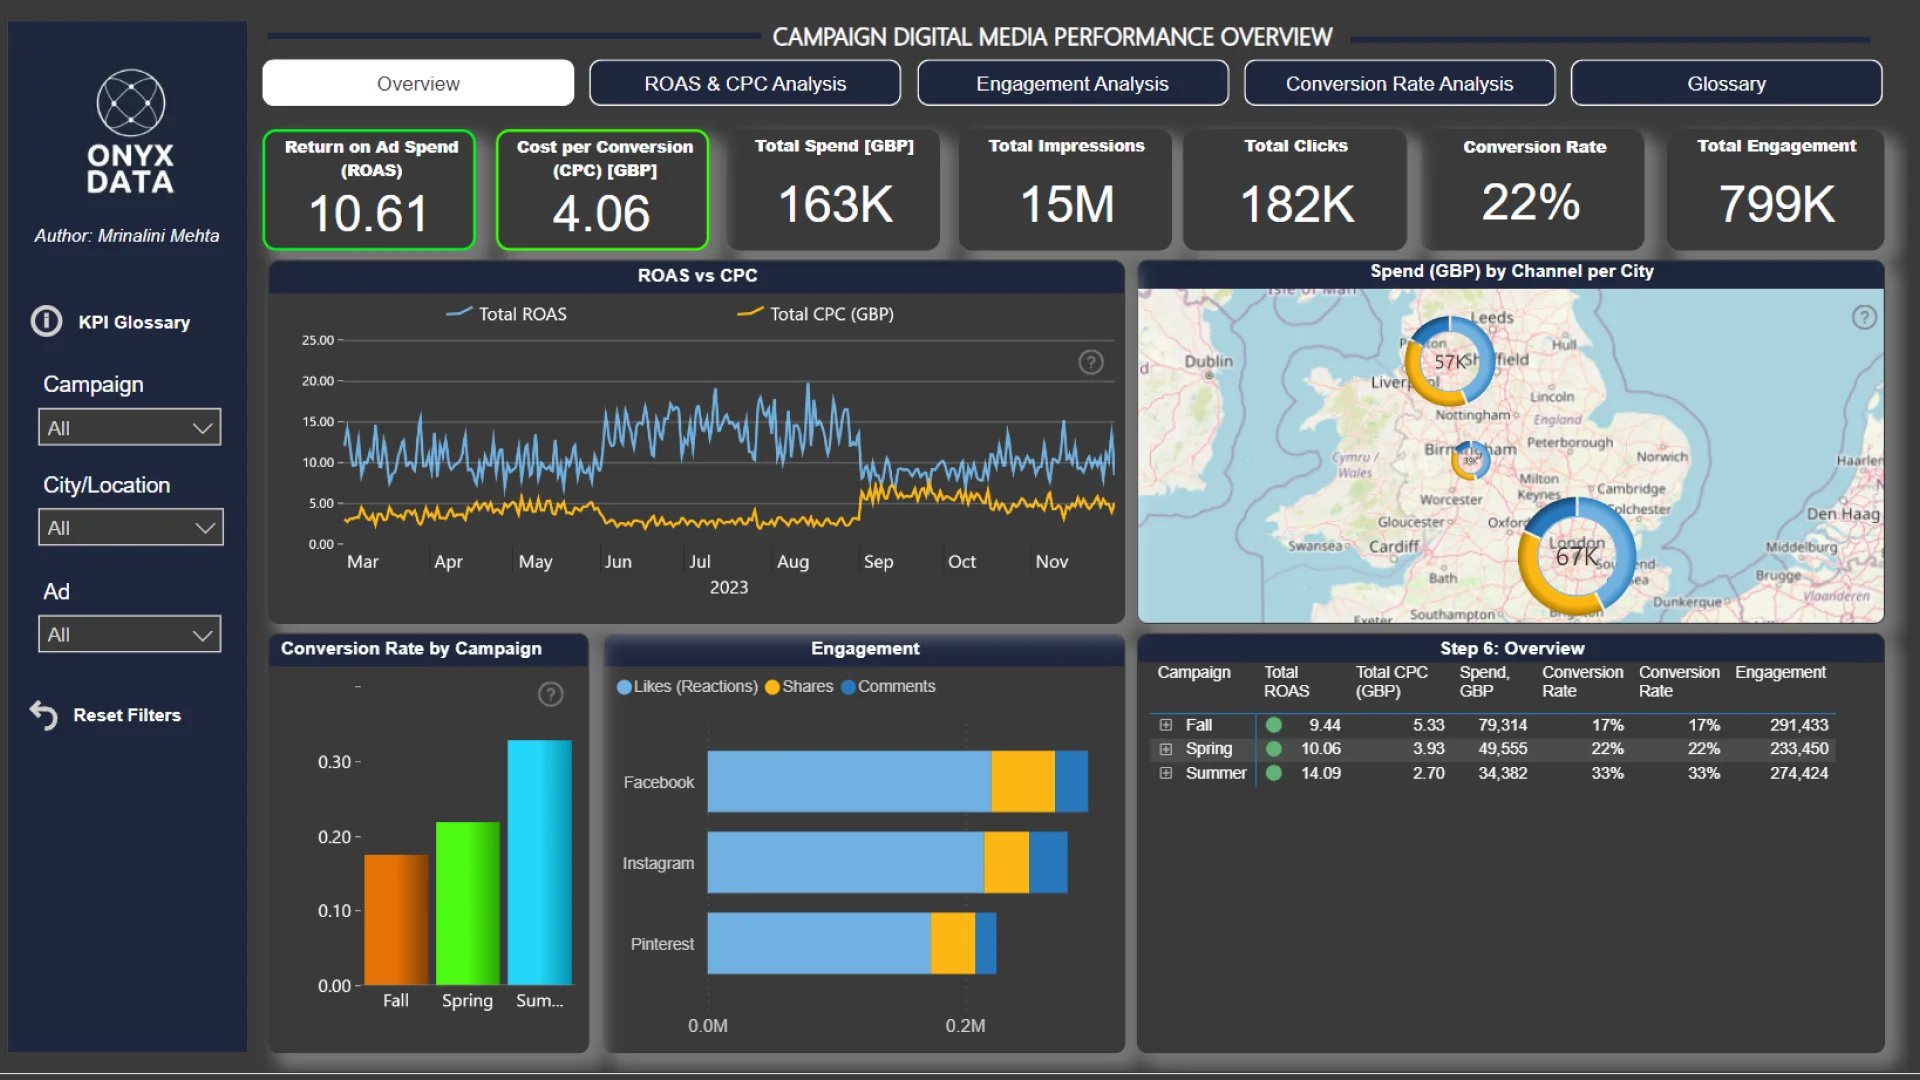Screen dimensions: 1920x1080
Task: Click the Onyx Data logo
Action: pyautogui.click(x=130, y=131)
